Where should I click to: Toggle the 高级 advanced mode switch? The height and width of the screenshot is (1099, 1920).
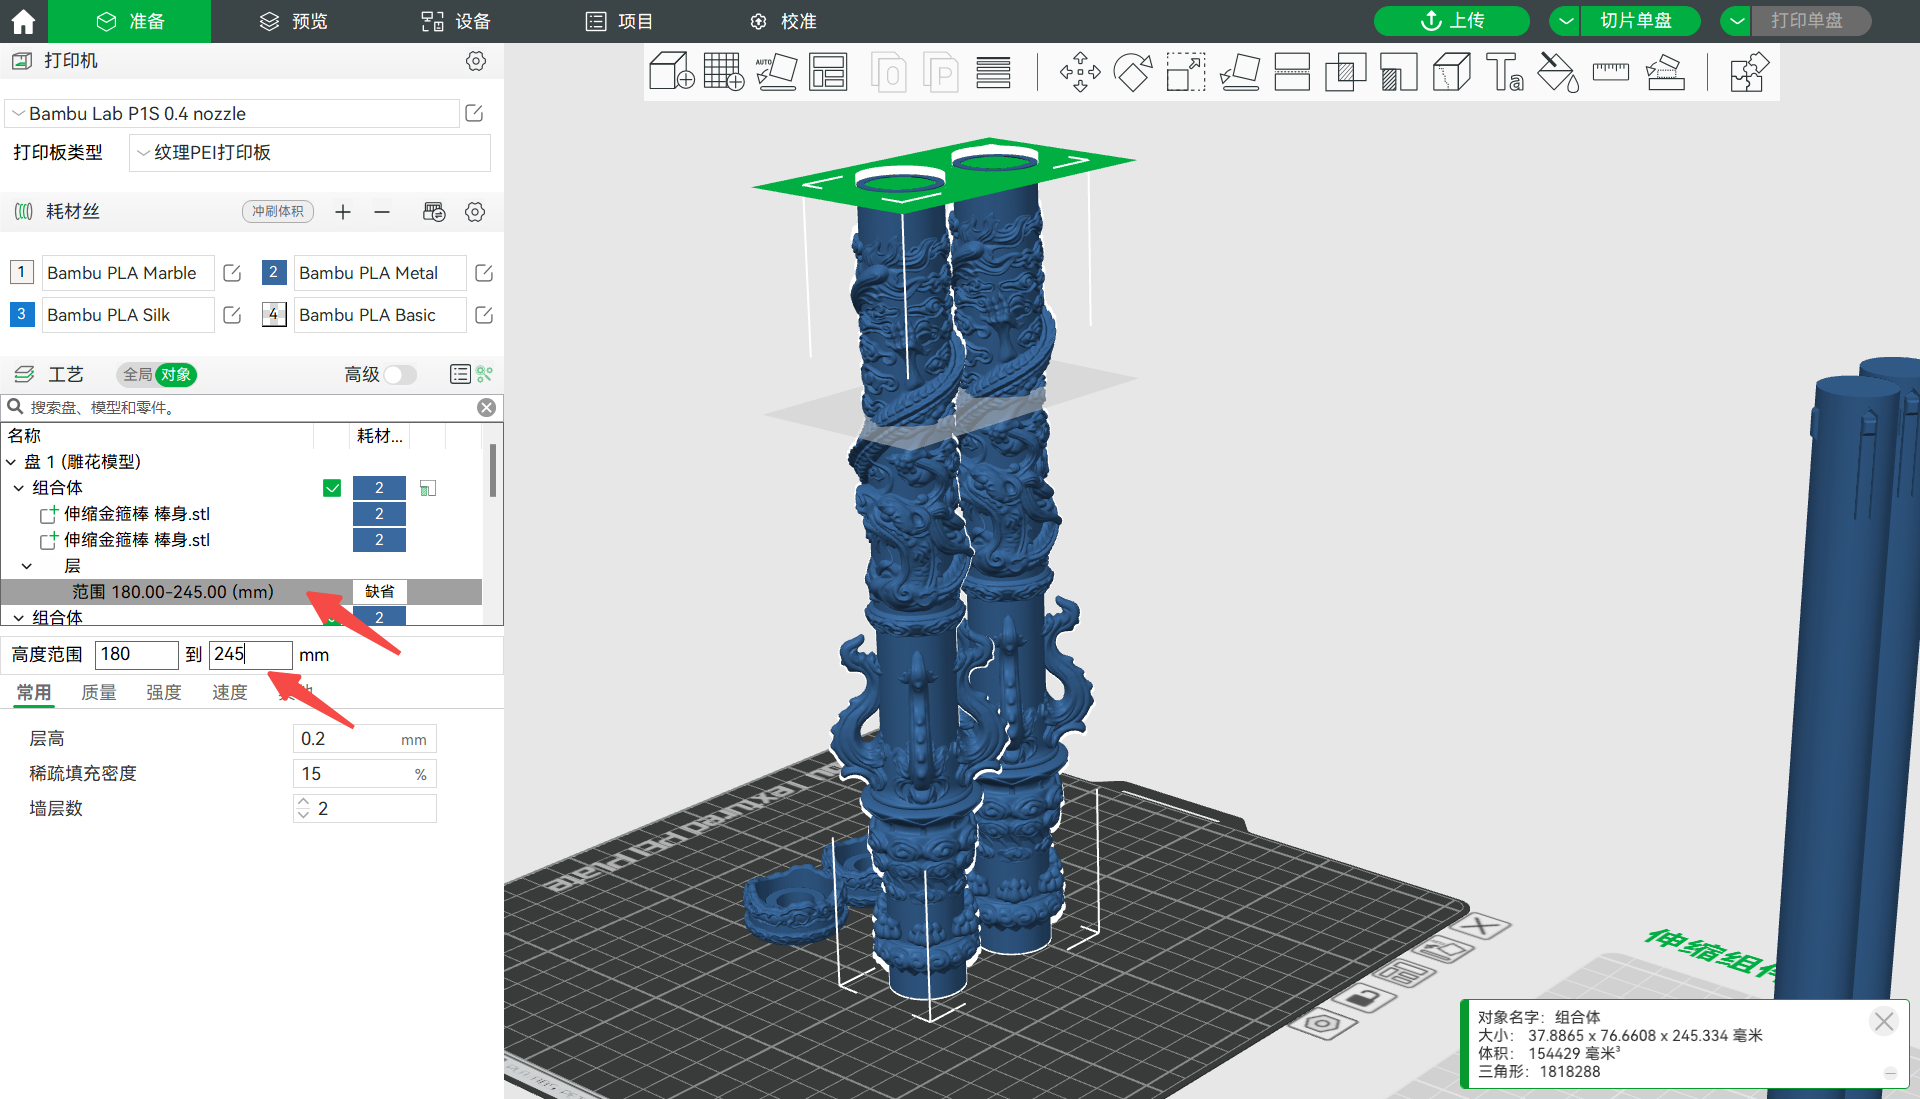point(400,374)
